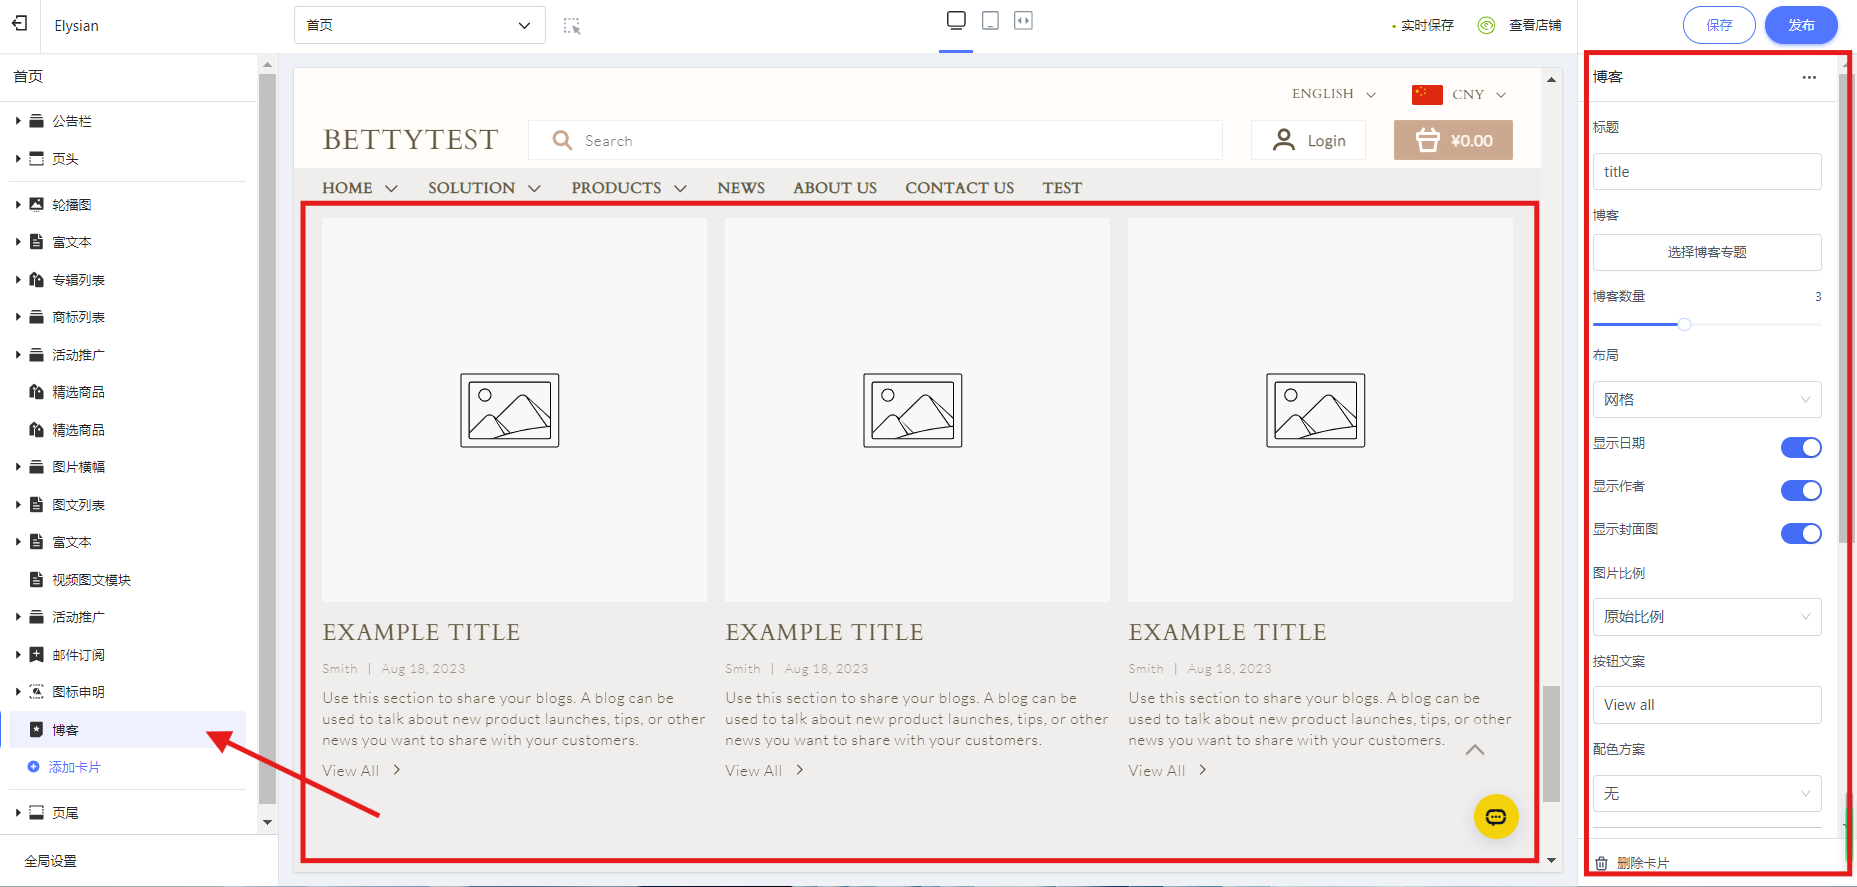This screenshot has height=887, width=1857.
Task: Open the NEWS navigation menu item
Action: pos(740,188)
